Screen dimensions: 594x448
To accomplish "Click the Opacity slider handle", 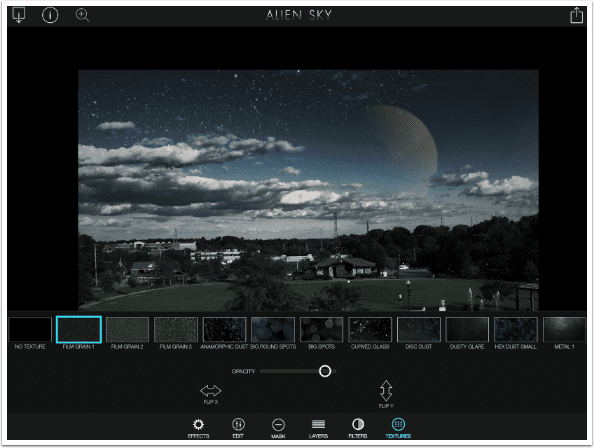I will tap(325, 371).
